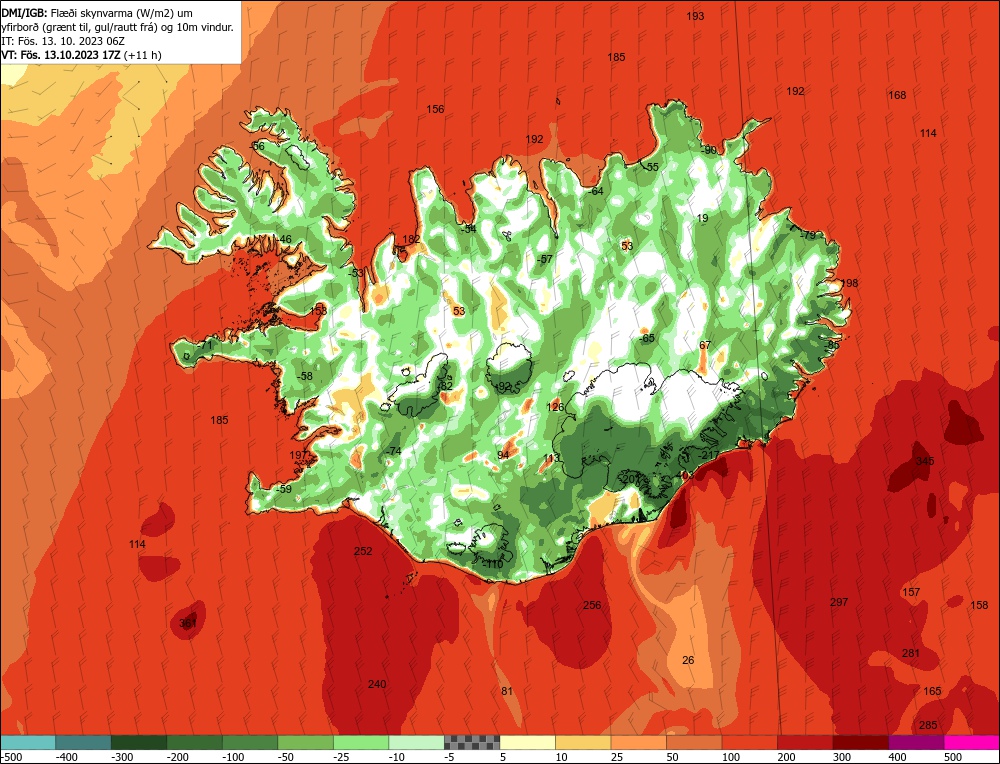Select the flux value '256' south of Iceland

point(592,605)
